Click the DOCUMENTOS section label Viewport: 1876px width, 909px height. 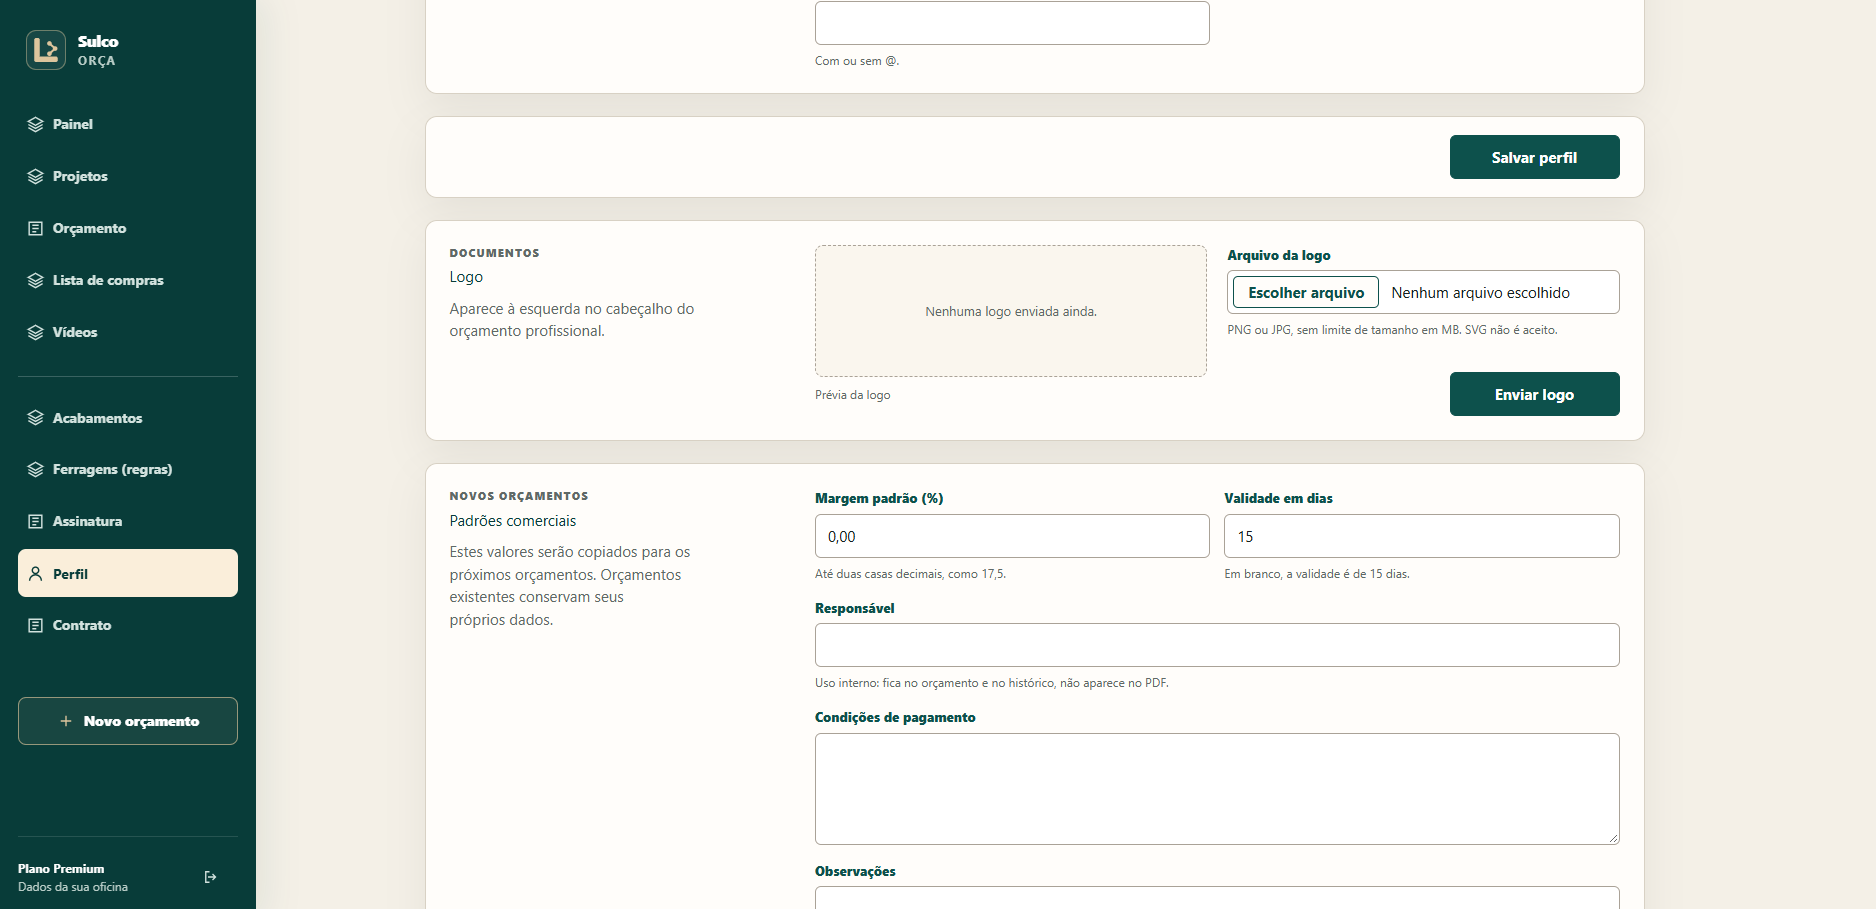494,253
